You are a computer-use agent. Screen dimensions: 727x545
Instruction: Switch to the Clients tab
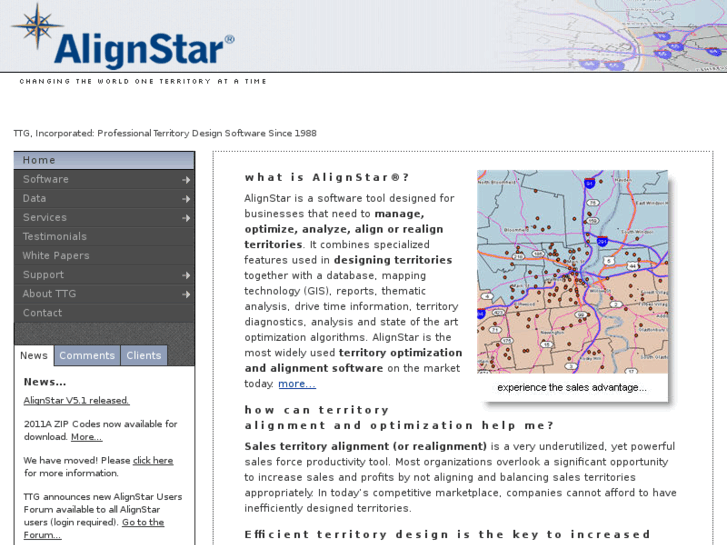[x=144, y=356]
